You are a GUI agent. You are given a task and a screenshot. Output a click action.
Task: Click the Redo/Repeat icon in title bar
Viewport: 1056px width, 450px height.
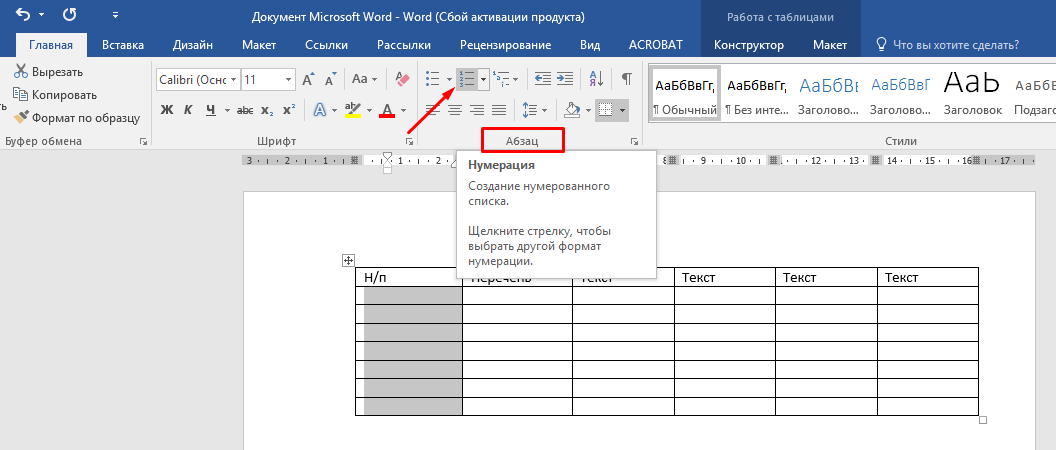point(69,13)
